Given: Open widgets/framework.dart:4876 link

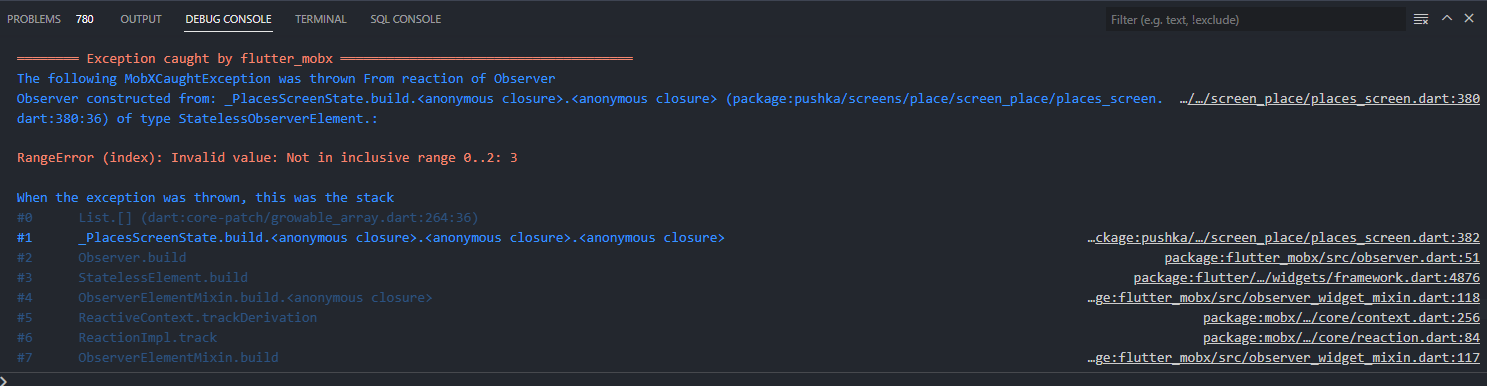Looking at the screenshot, I should pos(1307,278).
